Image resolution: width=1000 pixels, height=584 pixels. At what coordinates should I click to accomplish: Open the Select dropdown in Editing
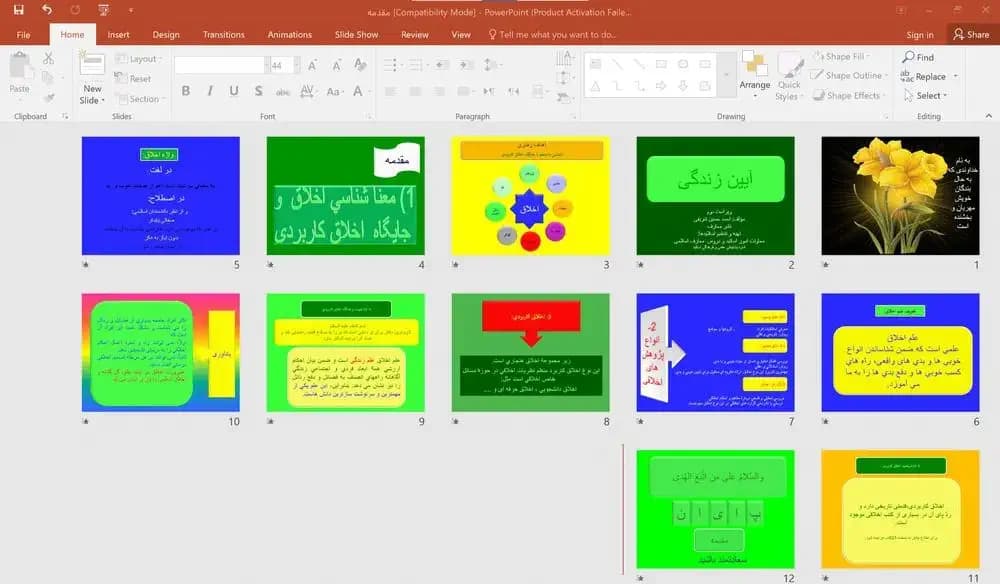pyautogui.click(x=926, y=96)
